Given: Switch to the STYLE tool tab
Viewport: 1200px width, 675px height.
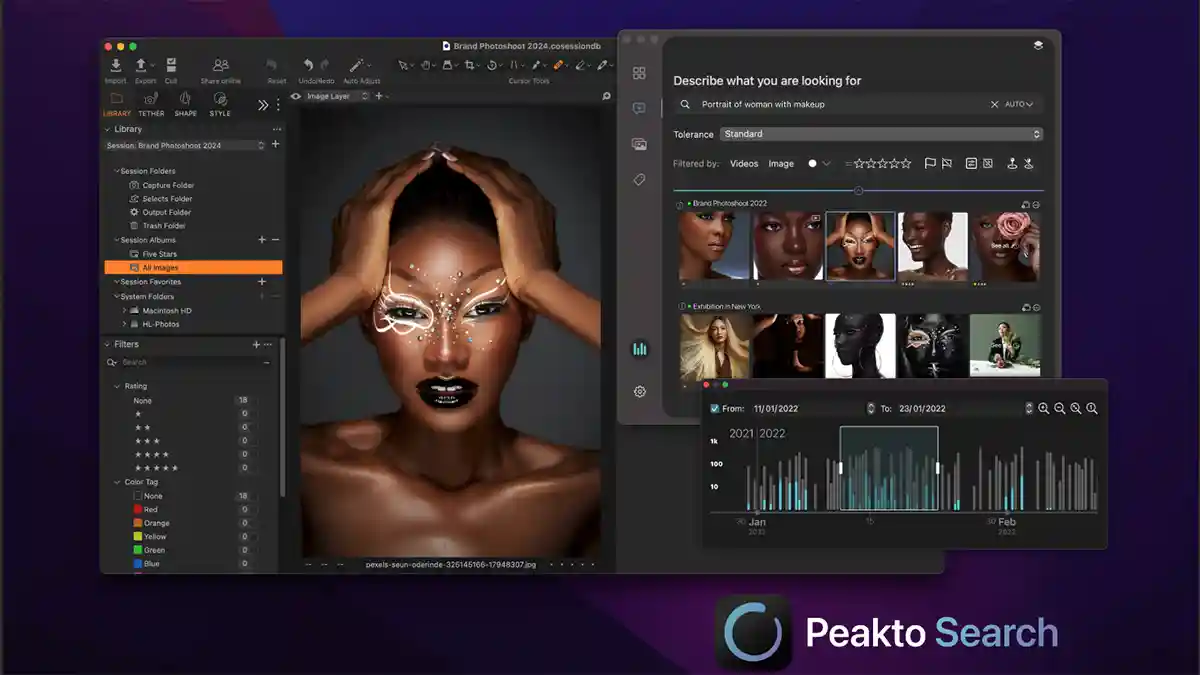Looking at the screenshot, I should tap(220, 104).
